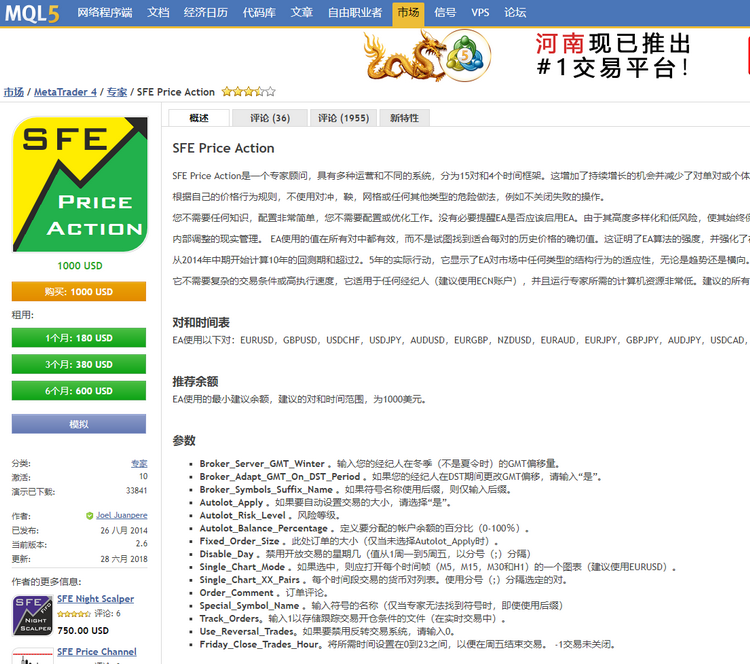
Task: Click the MetaTrader 5 logo in the banner
Action: tap(464, 55)
